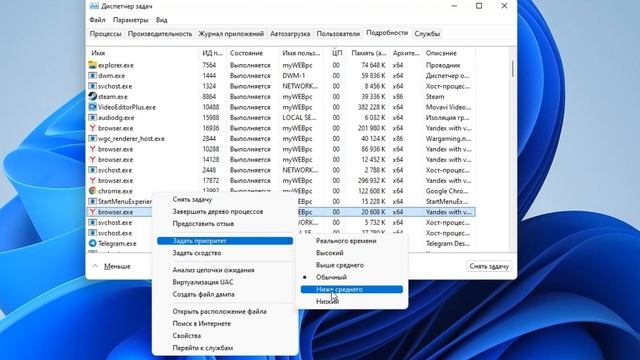Viewport: 640px width, 360px height.
Task: Open the Параметры menu
Action: (131, 20)
